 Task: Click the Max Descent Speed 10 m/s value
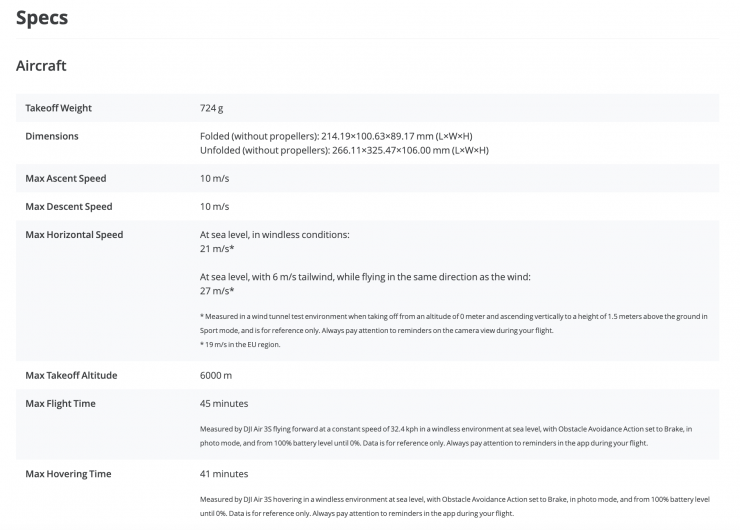(x=216, y=206)
